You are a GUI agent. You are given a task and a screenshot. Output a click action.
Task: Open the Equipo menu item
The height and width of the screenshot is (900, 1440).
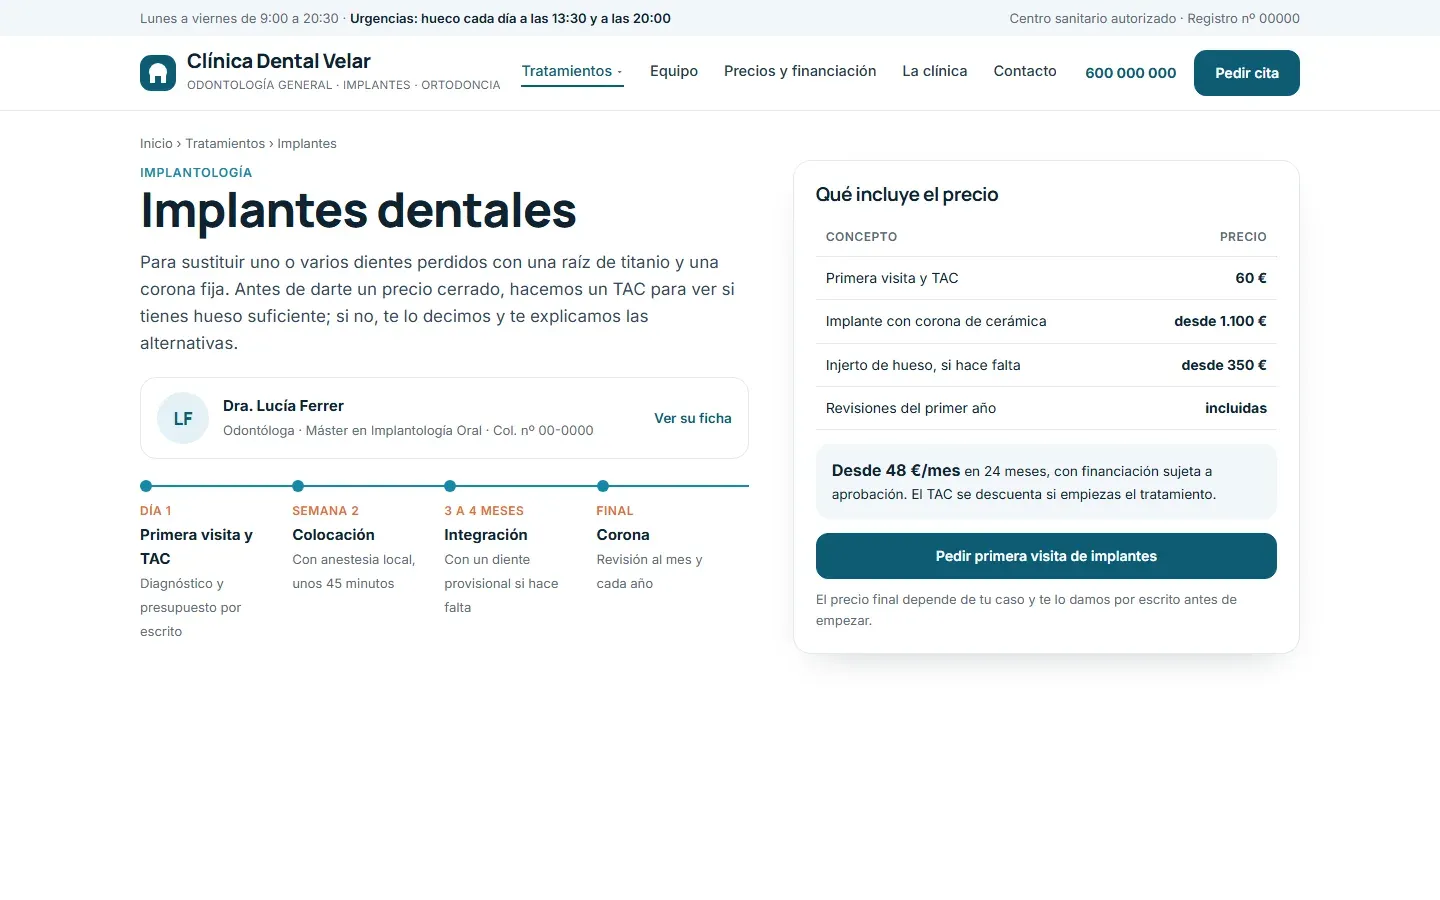point(674,71)
